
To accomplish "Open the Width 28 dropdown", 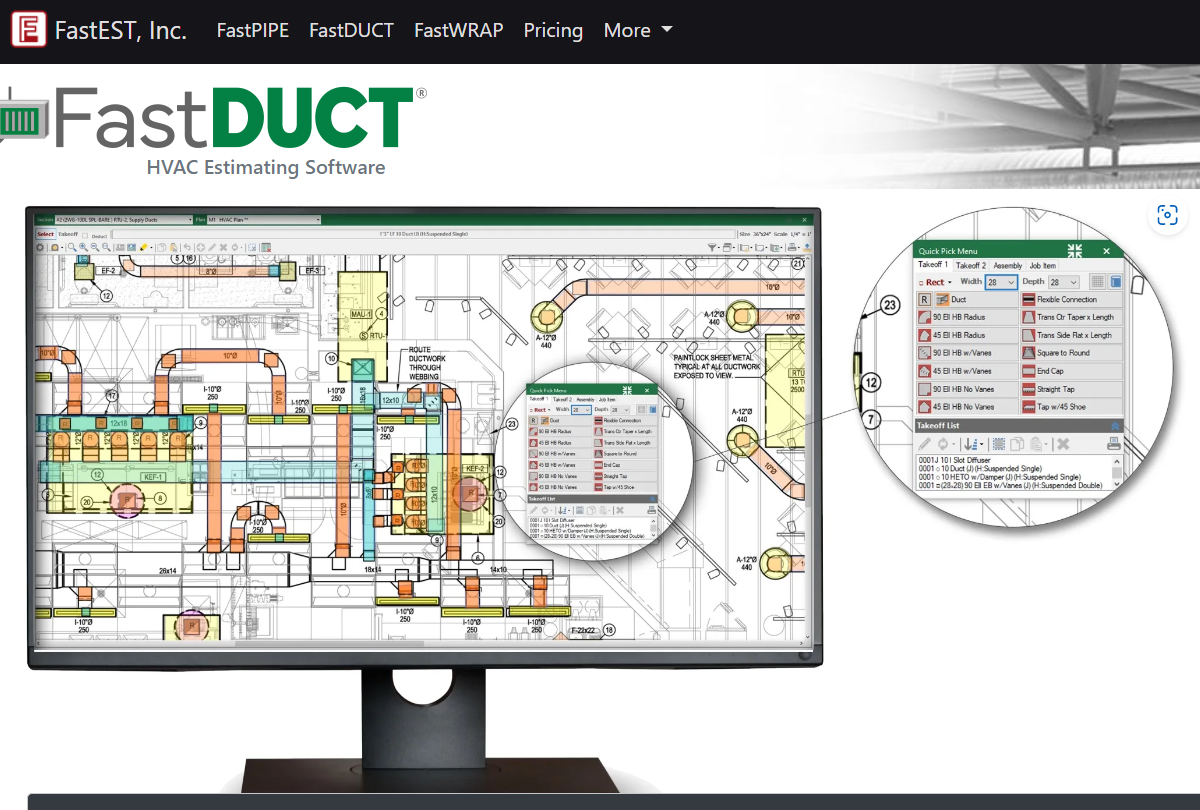I will 1001,282.
